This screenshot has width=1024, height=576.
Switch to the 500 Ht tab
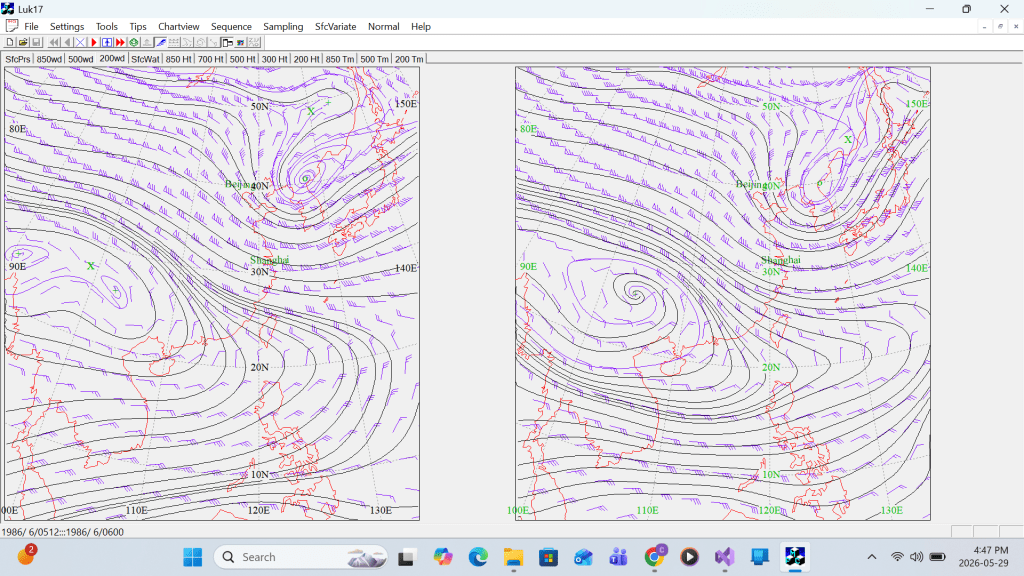click(242, 59)
